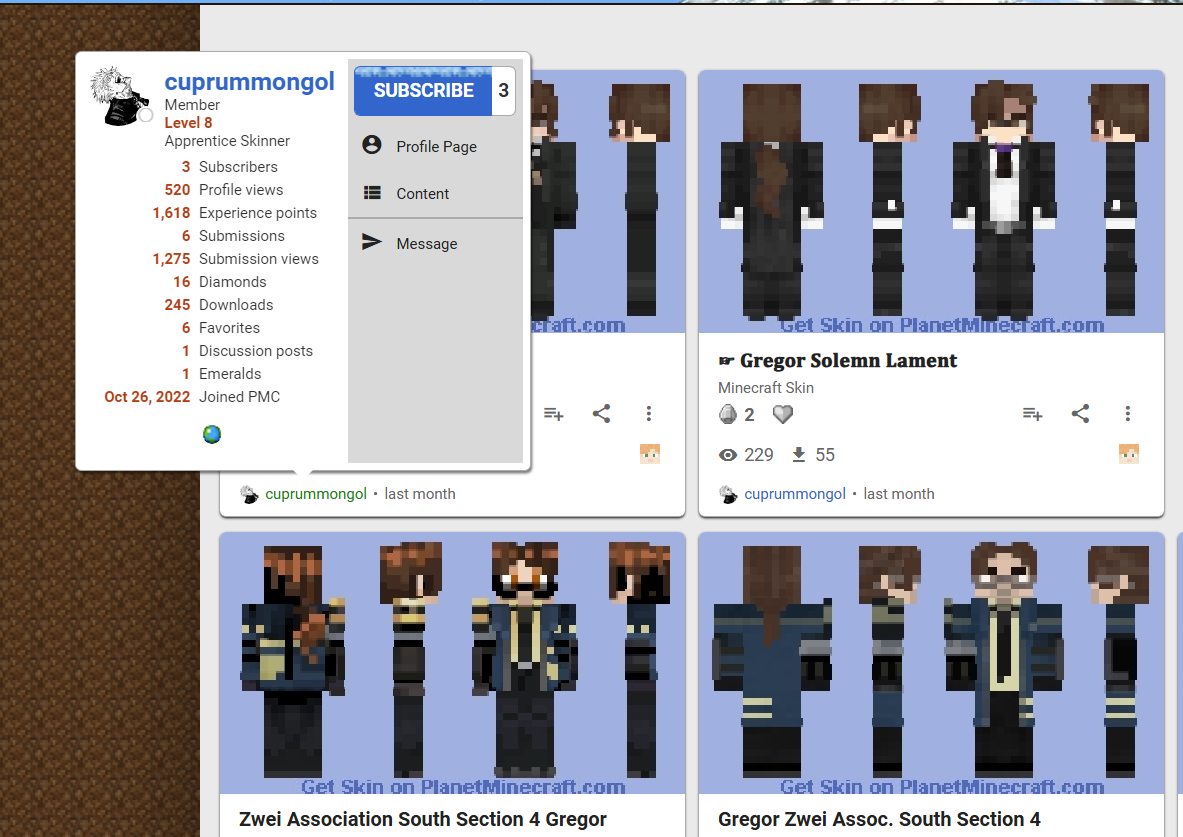The width and height of the screenshot is (1183, 837).
Task: Click the globe icon in profile popup
Action: (x=212, y=434)
